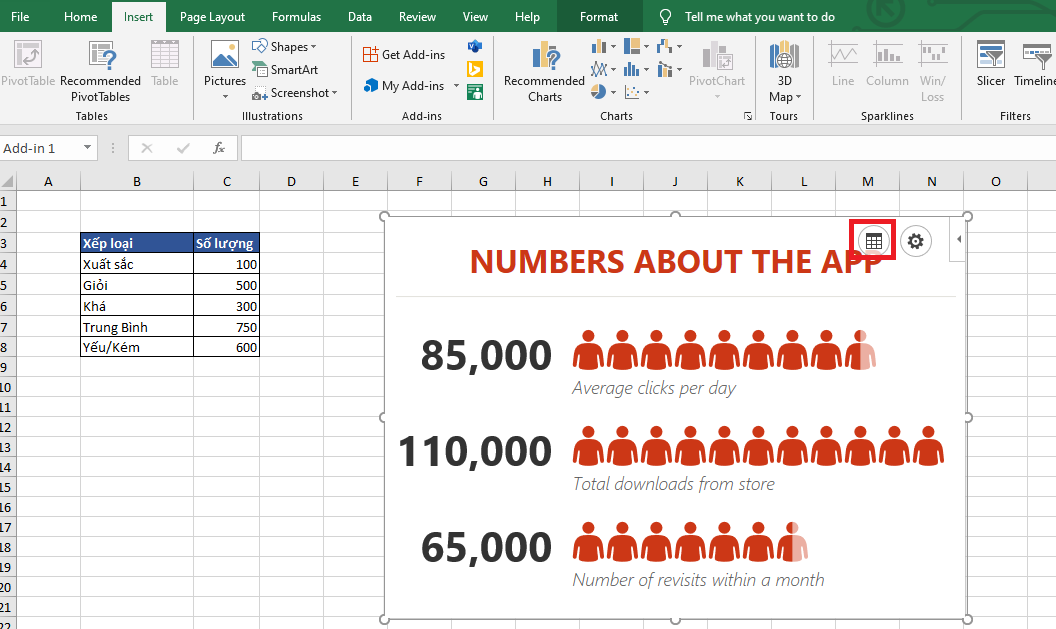Open the Charts dialog launcher
Image resolution: width=1056 pixels, height=629 pixels.
(x=747, y=117)
